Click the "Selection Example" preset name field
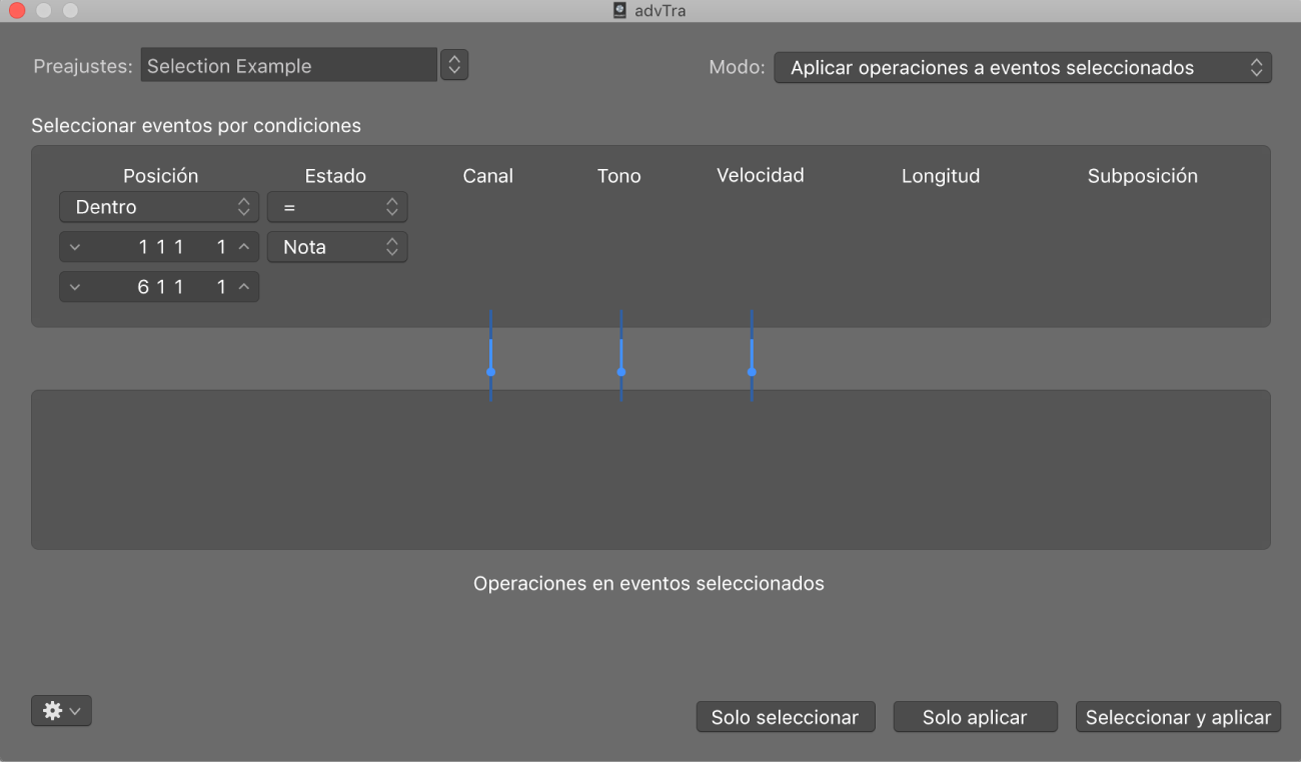The width and height of the screenshot is (1301, 763). click(x=288, y=64)
